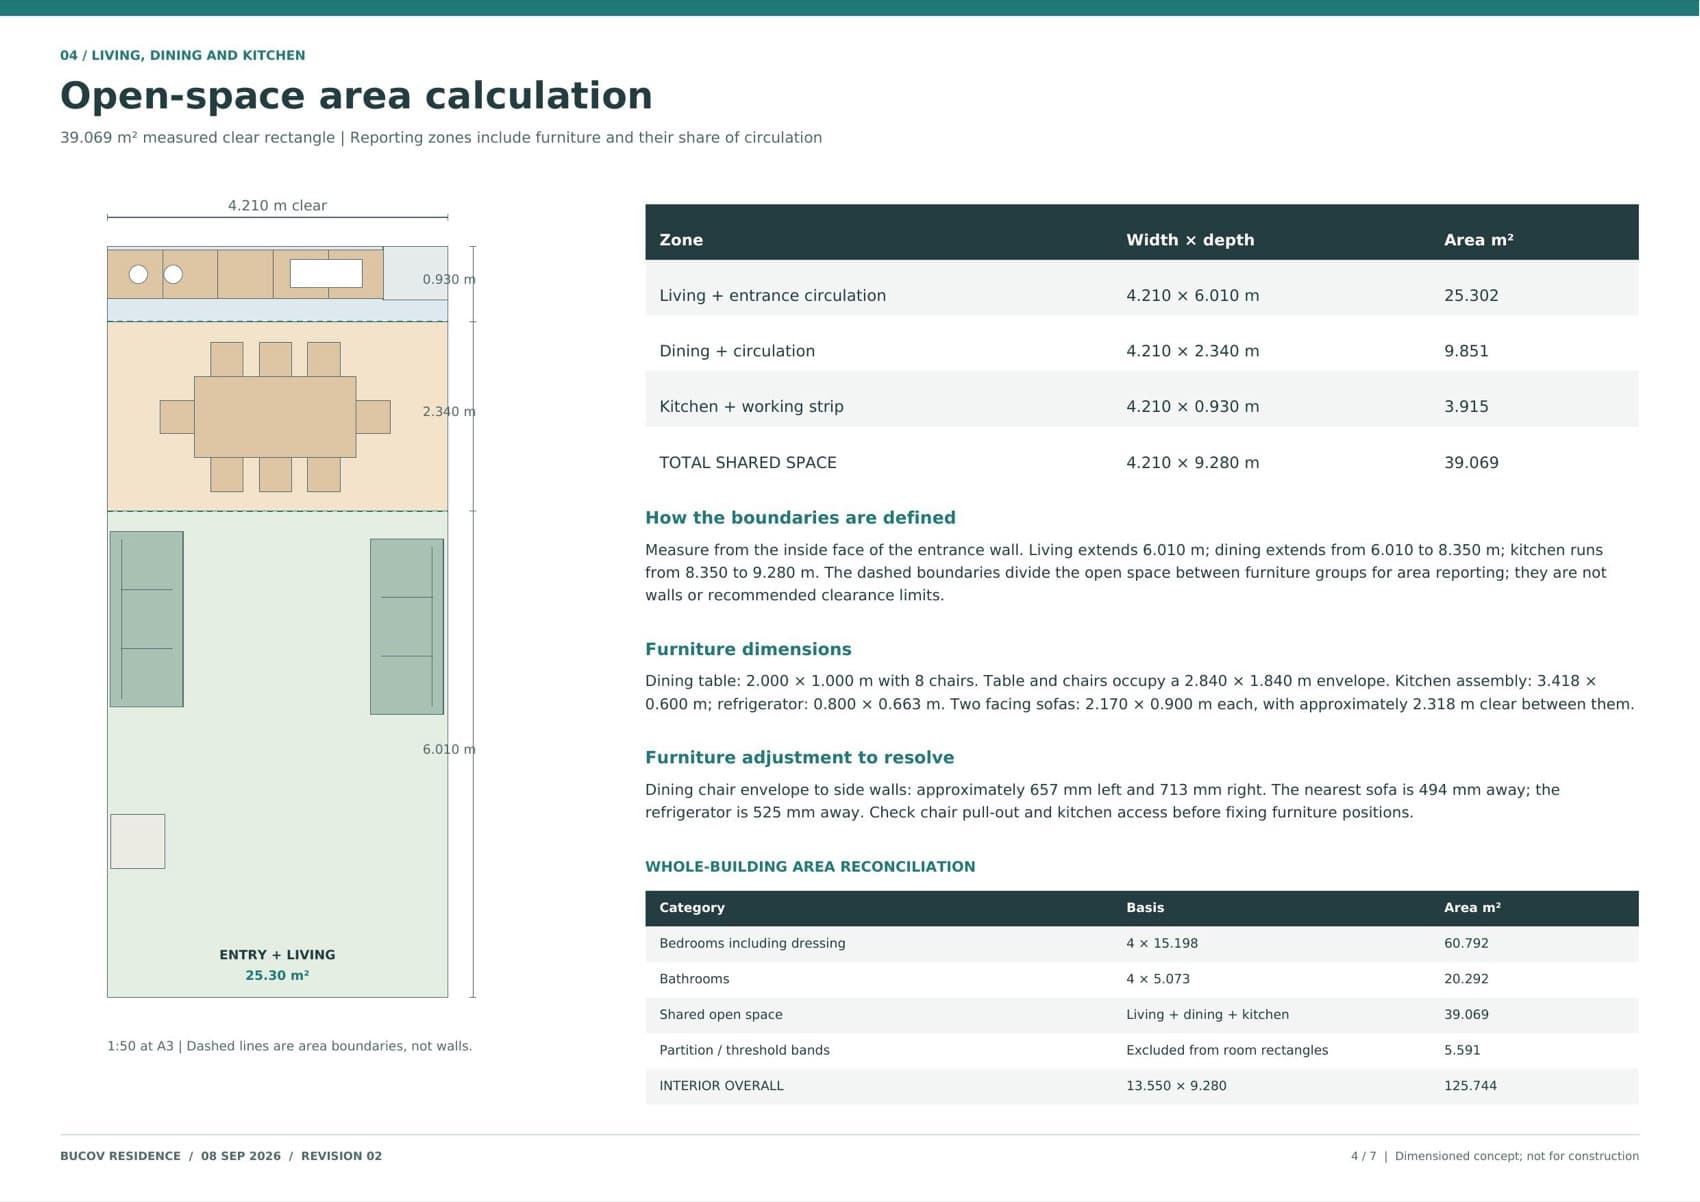This screenshot has width=1700, height=1202.
Task: Click the '9.851' area value
Action: click(x=1466, y=351)
